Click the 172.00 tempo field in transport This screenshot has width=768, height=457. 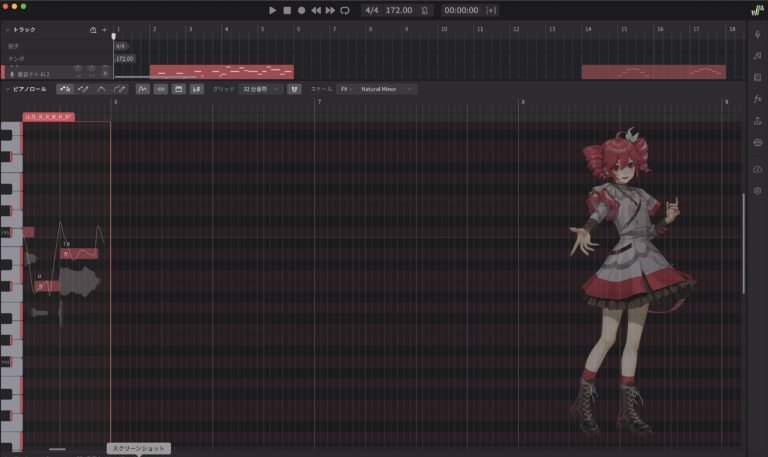[399, 10]
